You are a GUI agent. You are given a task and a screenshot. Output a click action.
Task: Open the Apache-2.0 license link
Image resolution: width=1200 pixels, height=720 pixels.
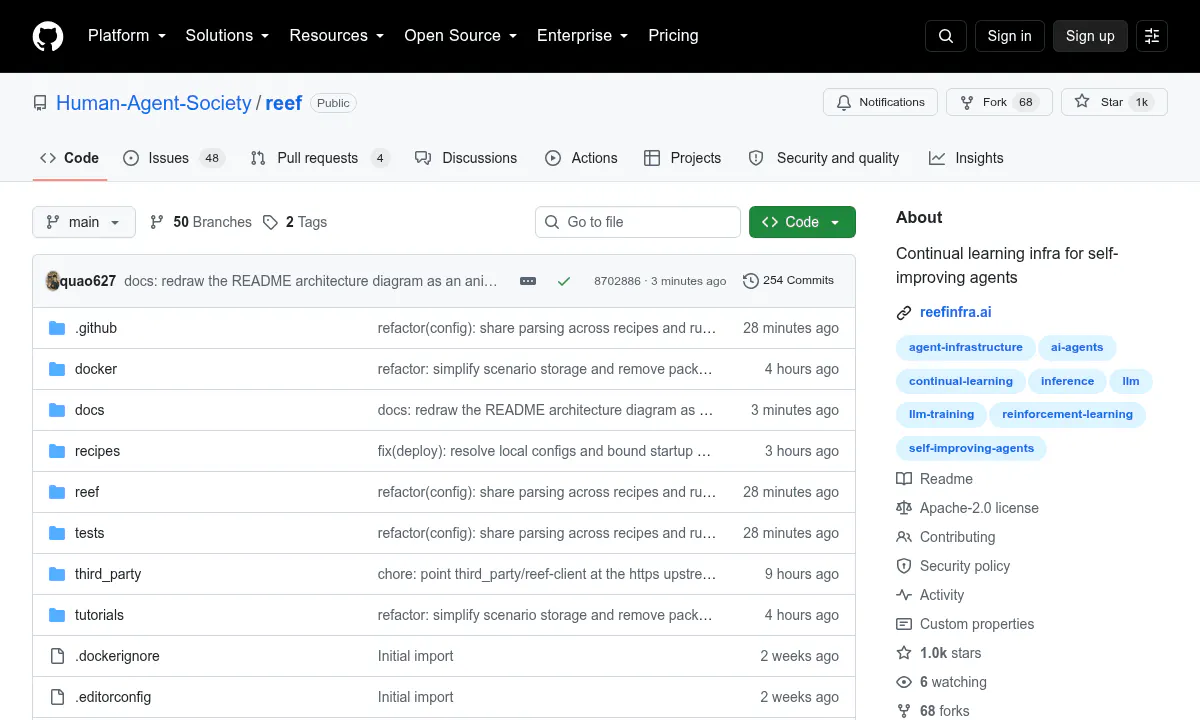coord(979,508)
